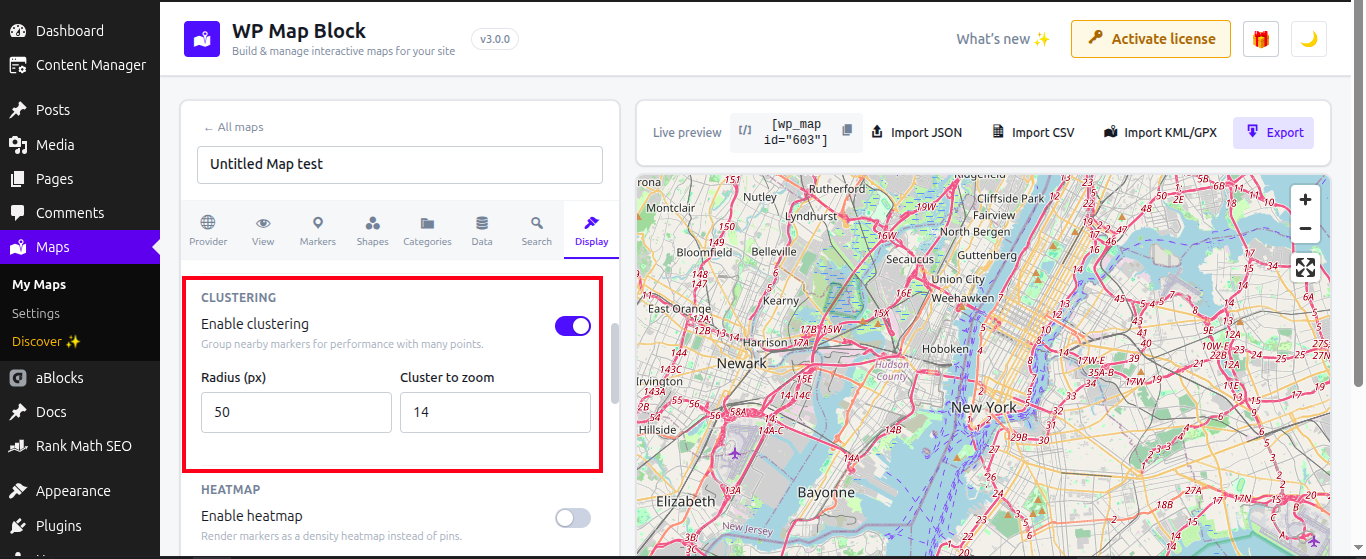Screen dimensions: 1366x559
Task: Click the settings panel scrollbar
Action: click(x=615, y=364)
